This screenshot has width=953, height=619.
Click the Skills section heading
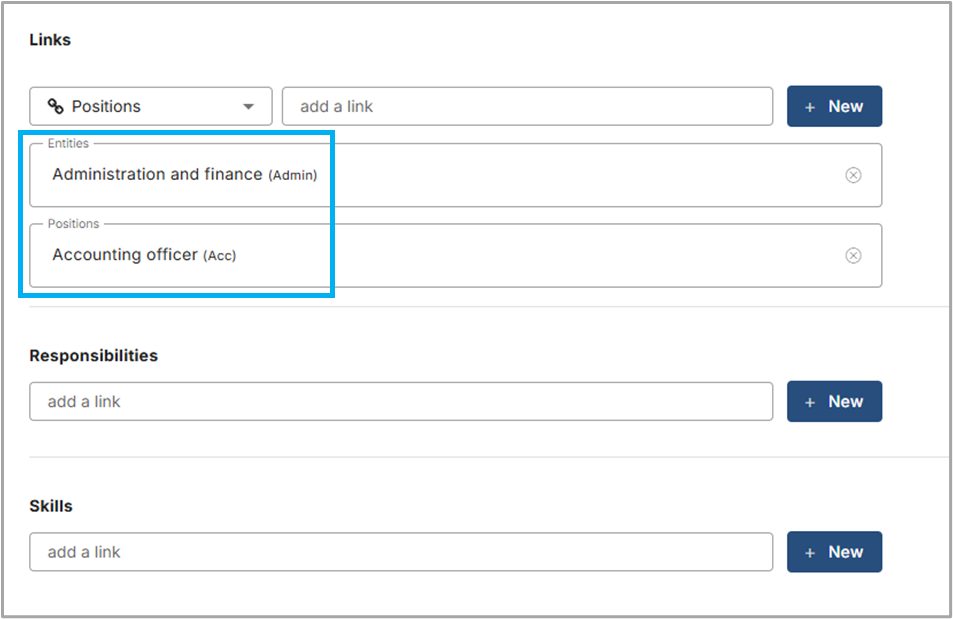(51, 506)
